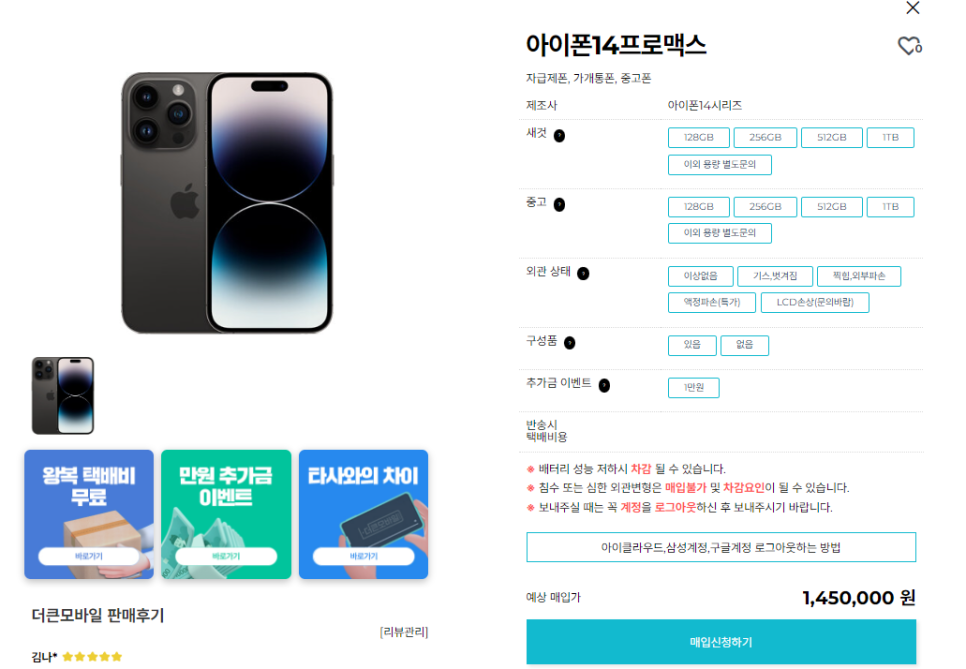Click 매입신청하기 button
This screenshot has height=669, width=966.
[721, 642]
